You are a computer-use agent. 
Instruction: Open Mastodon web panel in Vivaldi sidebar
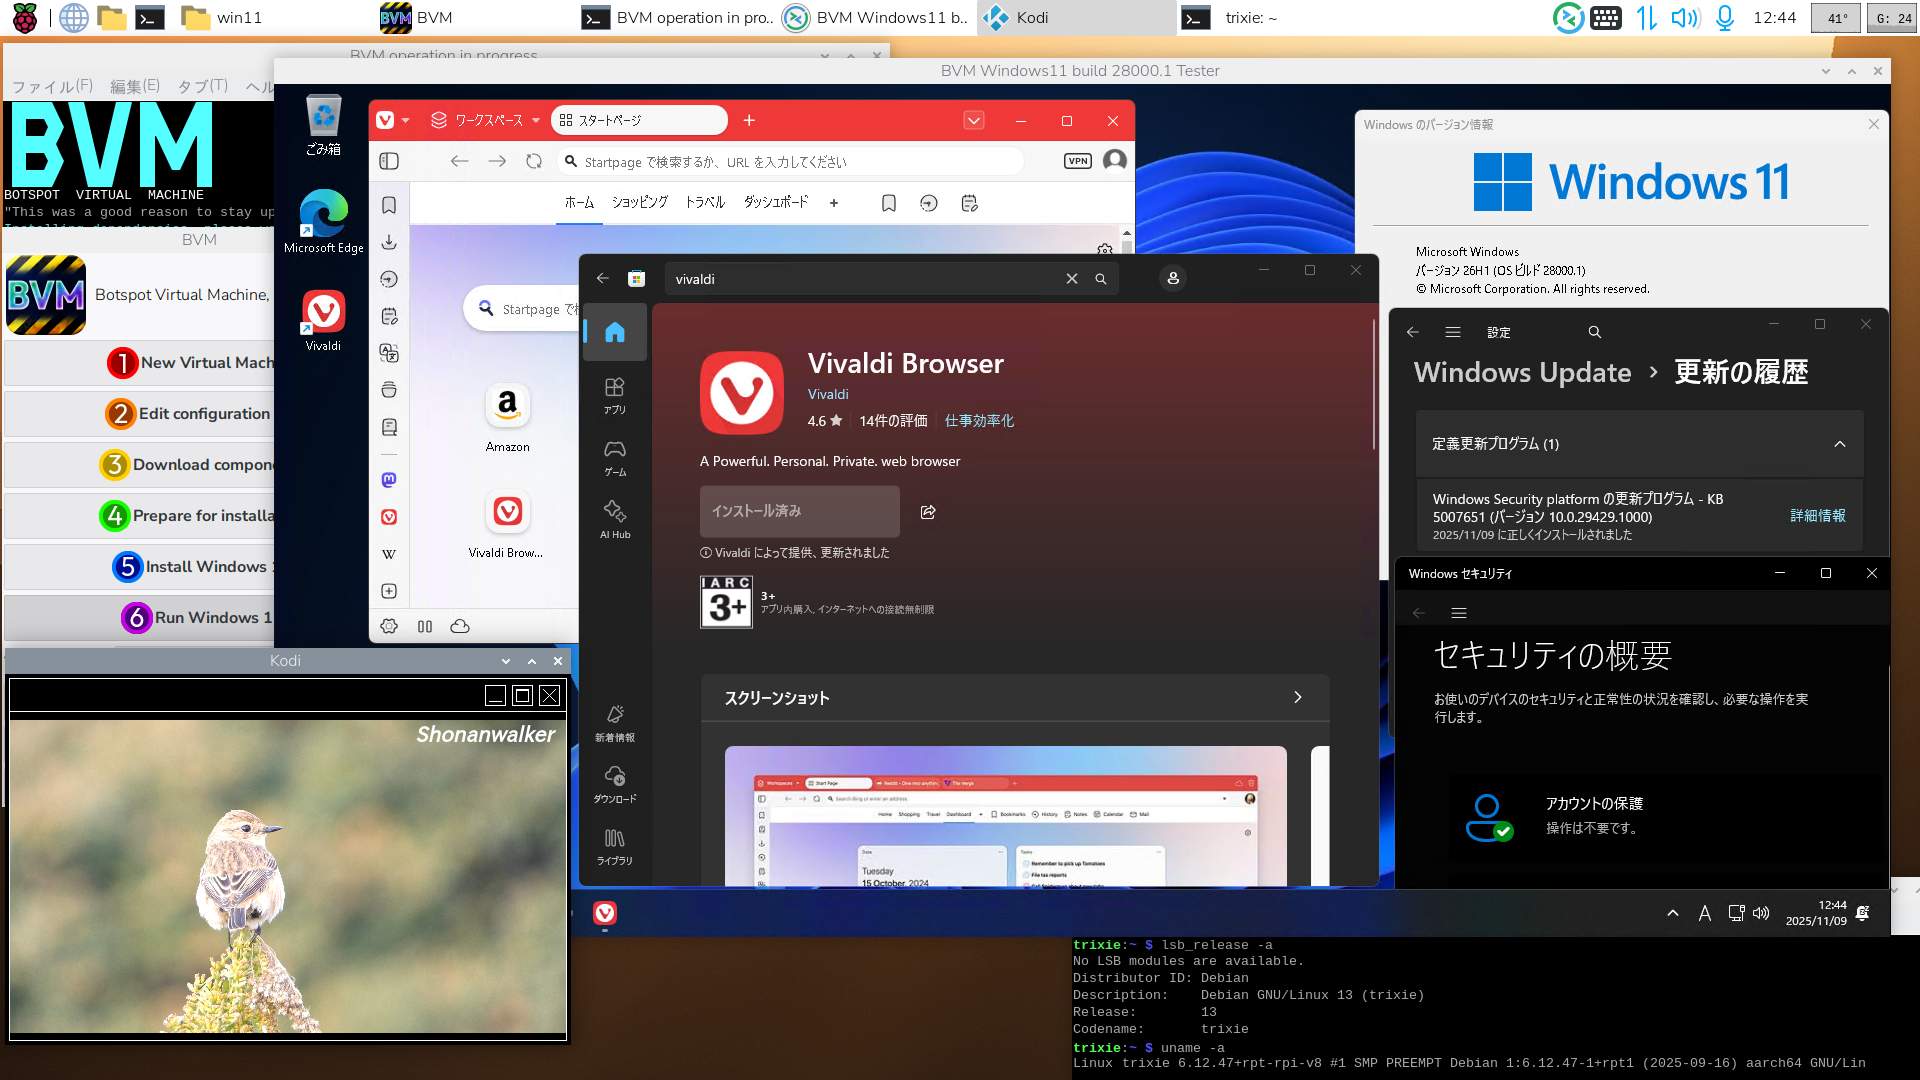pos(389,480)
